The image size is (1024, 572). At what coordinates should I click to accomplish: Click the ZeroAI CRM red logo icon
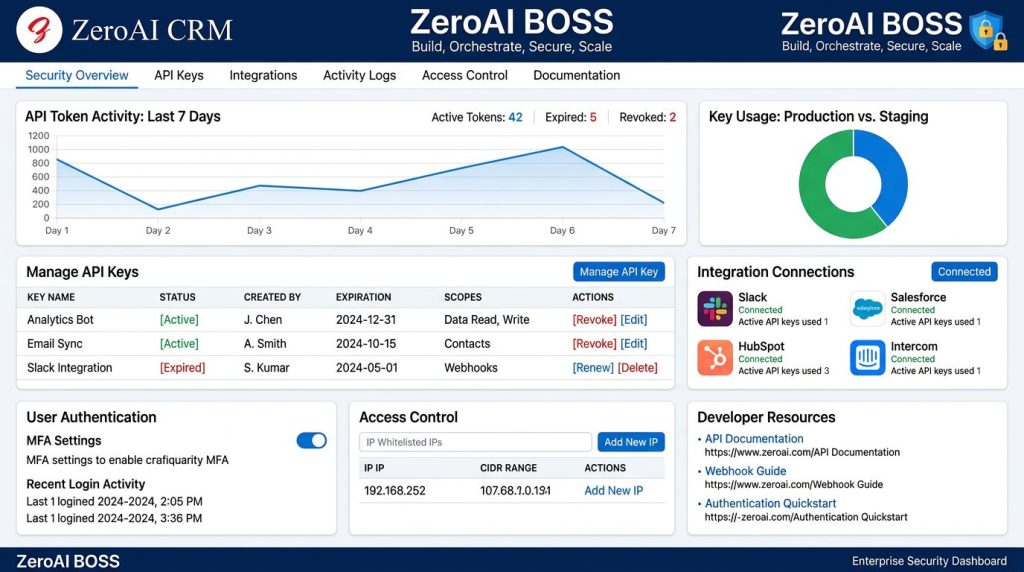39,30
